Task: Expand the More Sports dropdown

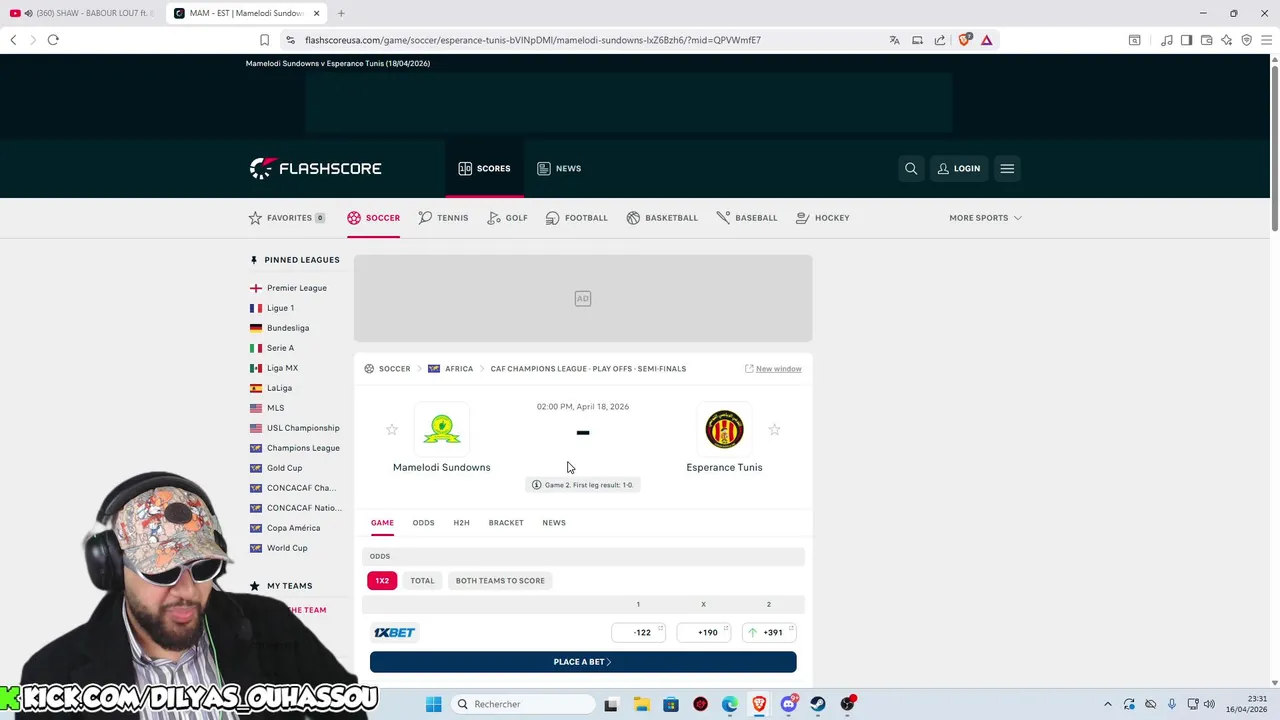Action: coord(985,218)
